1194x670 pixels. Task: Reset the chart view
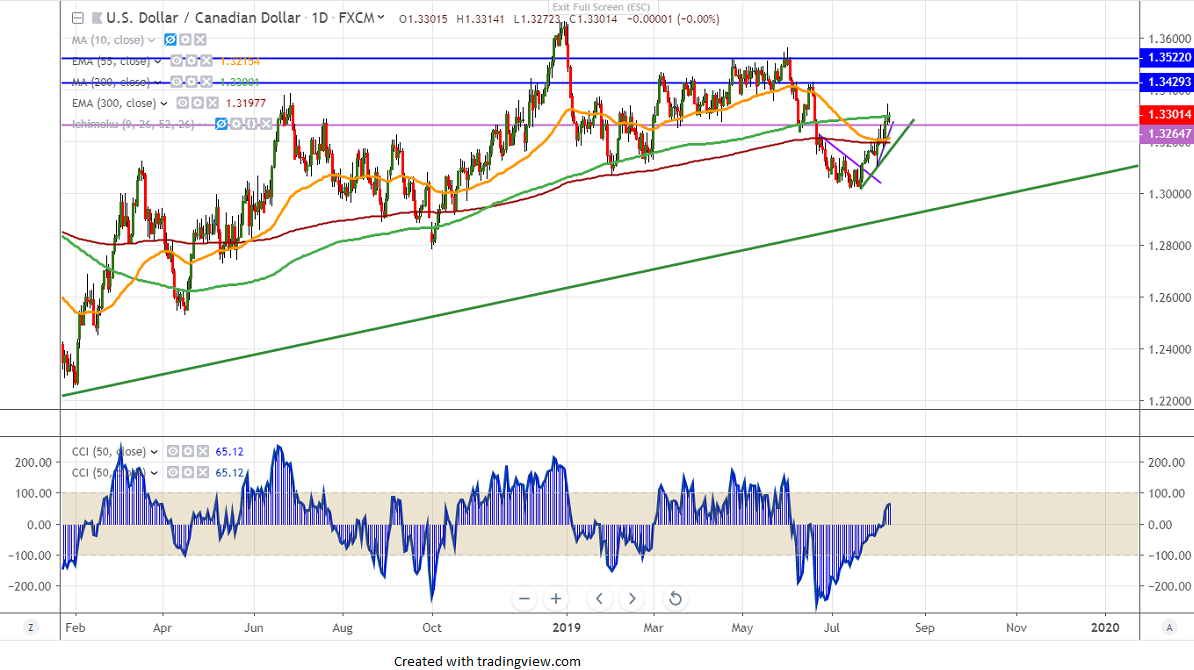click(675, 599)
